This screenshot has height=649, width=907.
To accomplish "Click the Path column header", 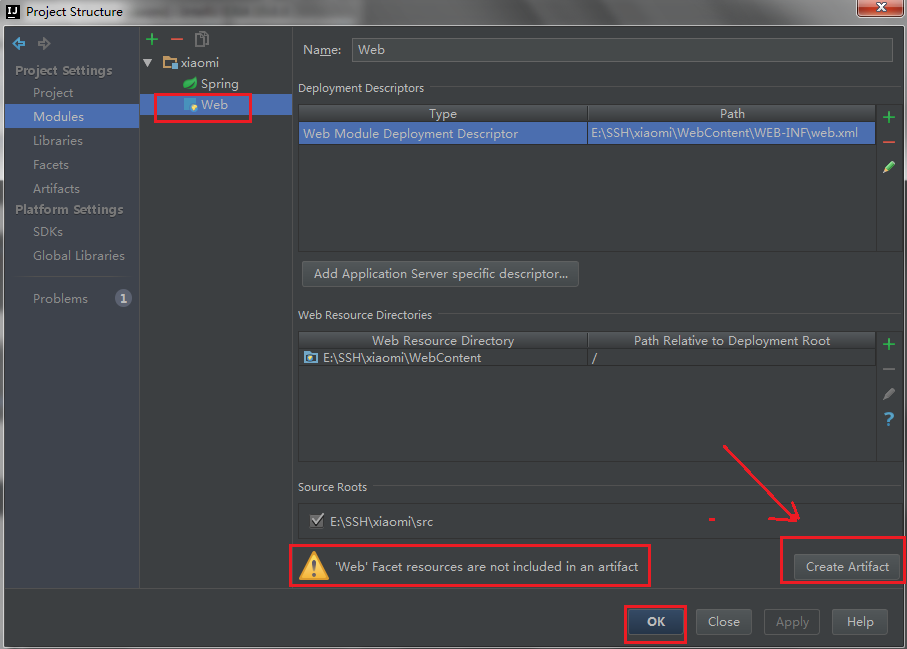I will (731, 113).
